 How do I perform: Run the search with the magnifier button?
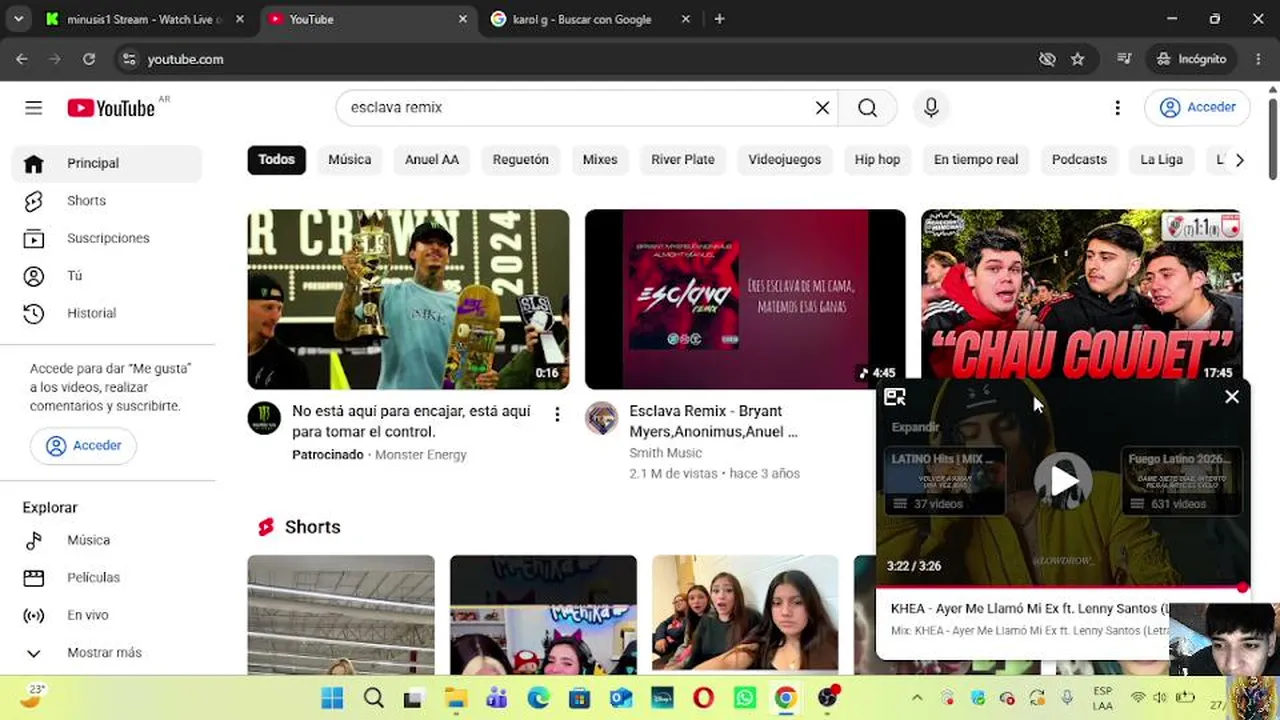(867, 108)
